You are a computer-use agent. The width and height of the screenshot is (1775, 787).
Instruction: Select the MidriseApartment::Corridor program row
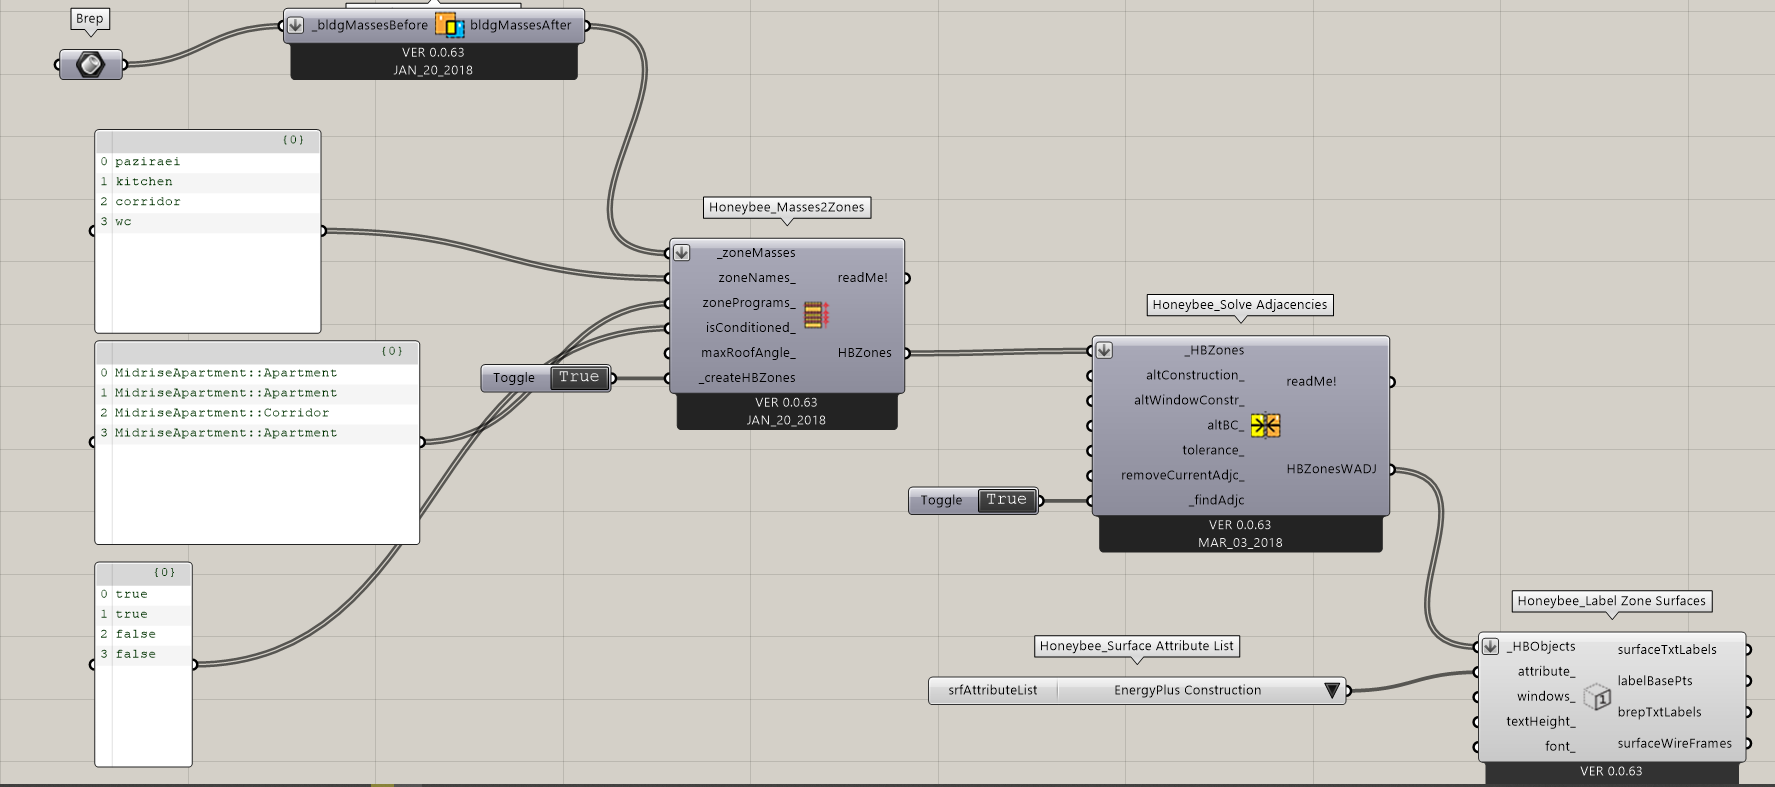[x=257, y=412]
